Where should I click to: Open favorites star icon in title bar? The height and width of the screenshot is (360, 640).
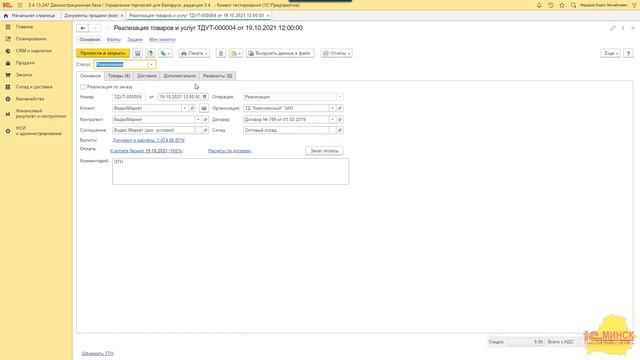pyautogui.click(x=562, y=5)
